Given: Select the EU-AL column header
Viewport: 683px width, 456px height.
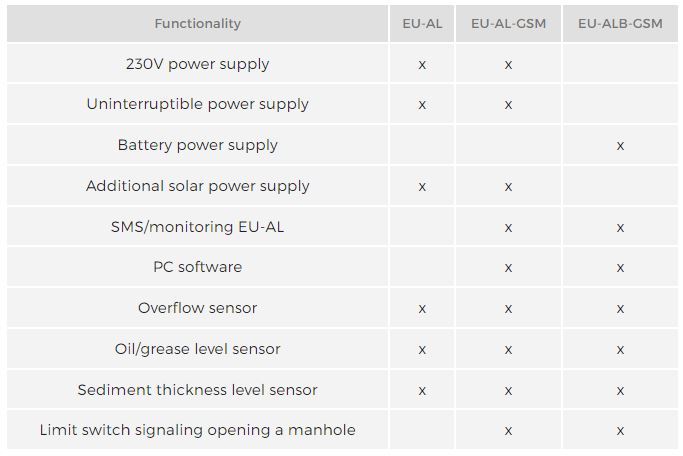Looking at the screenshot, I should [x=421, y=23].
